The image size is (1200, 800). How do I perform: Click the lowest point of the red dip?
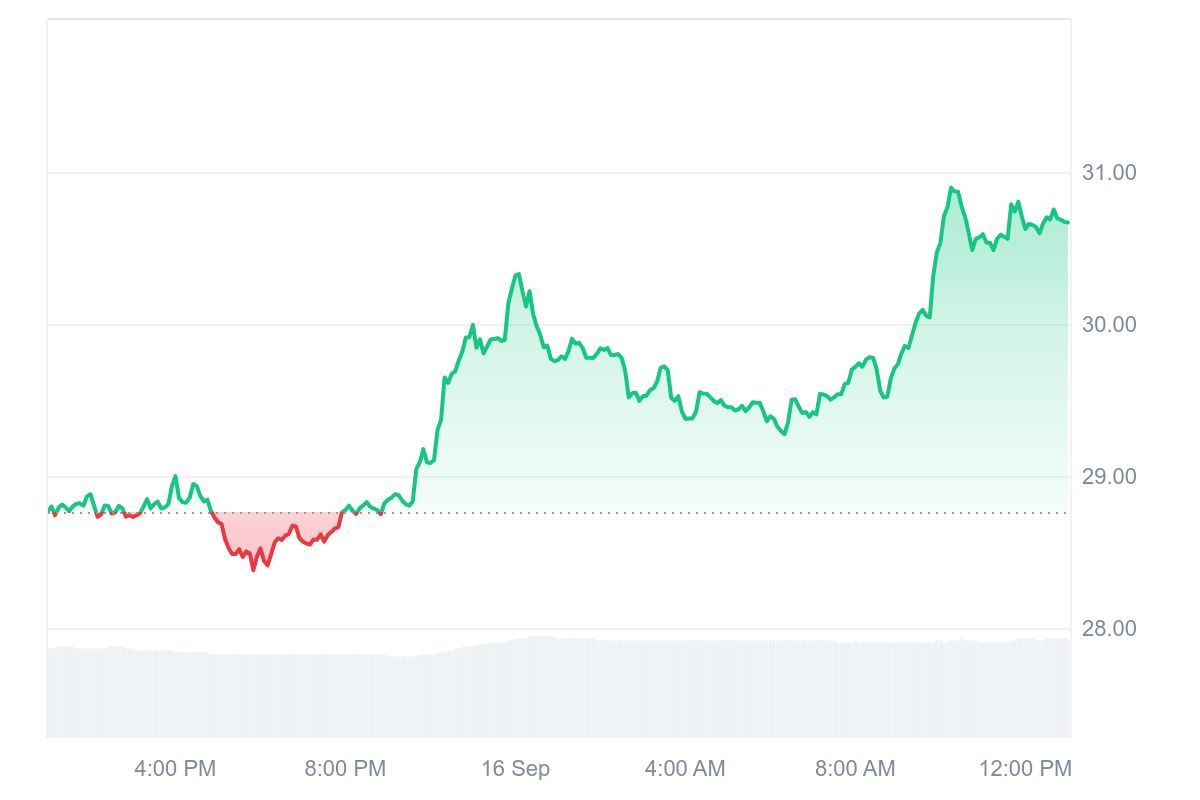pos(253,569)
